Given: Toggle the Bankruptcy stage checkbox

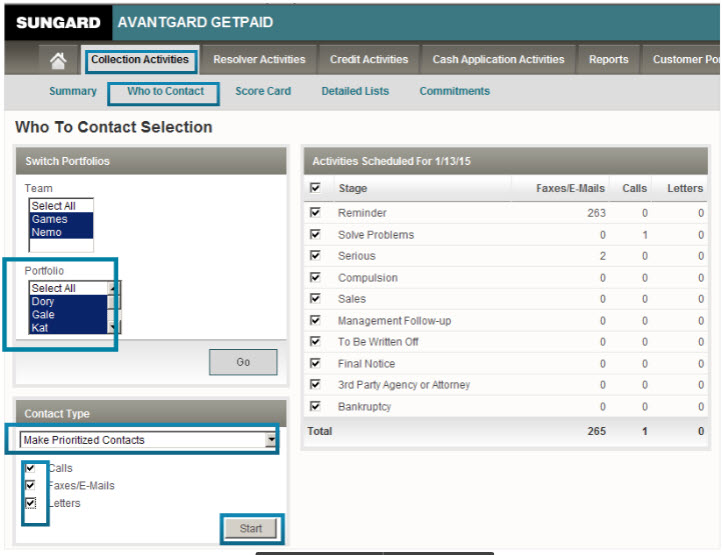Looking at the screenshot, I should [315, 406].
